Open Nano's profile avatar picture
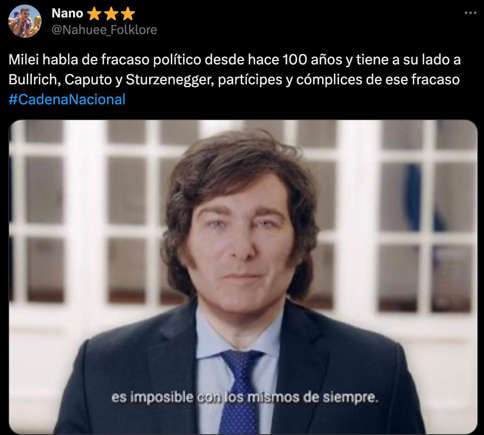The height and width of the screenshot is (435, 484). [25, 21]
